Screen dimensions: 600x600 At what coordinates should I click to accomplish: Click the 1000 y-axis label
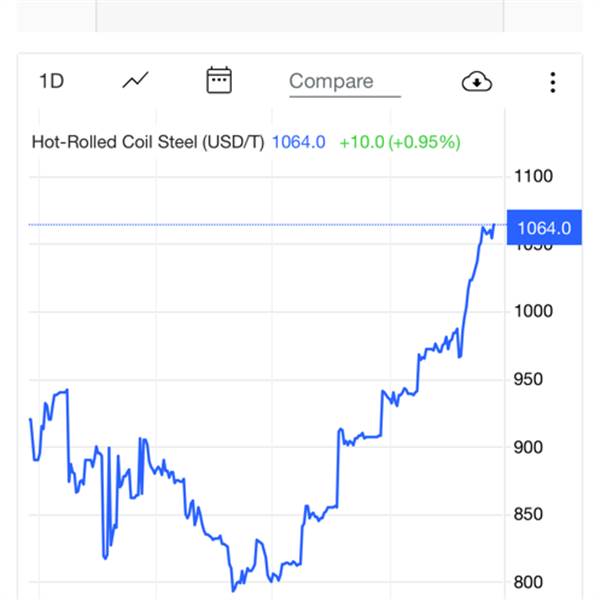tap(533, 311)
